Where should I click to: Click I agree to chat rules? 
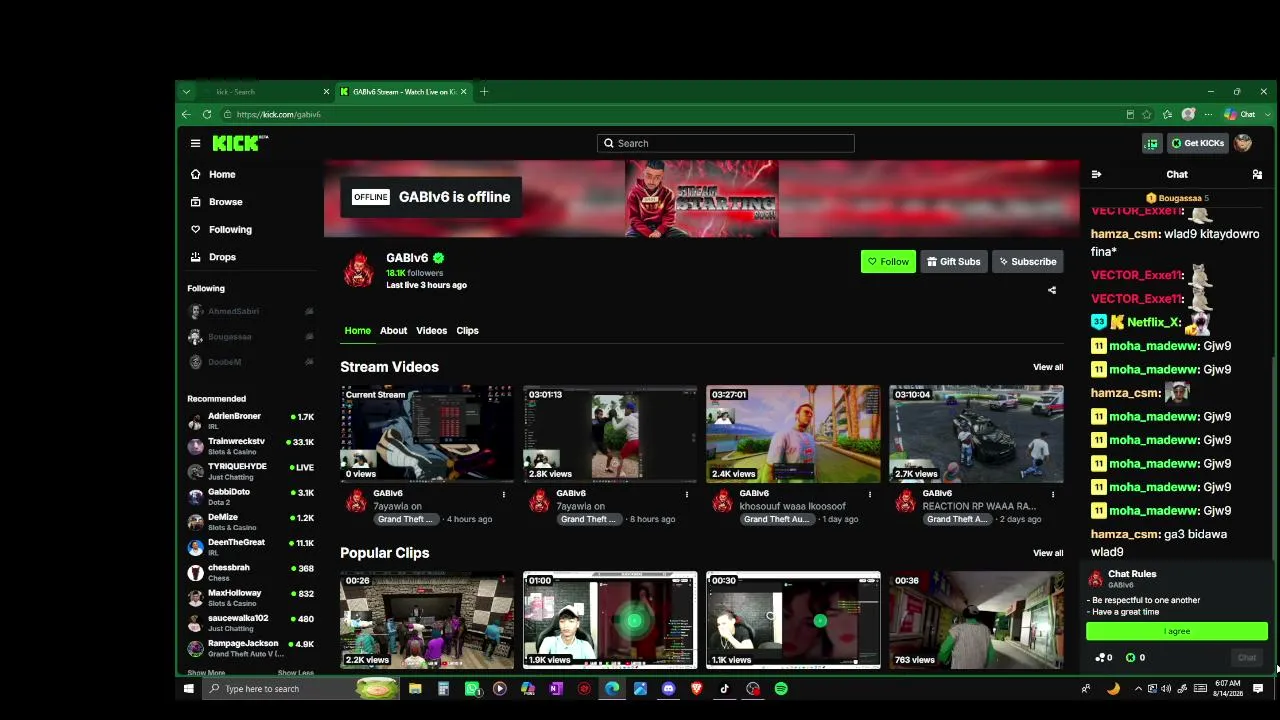coord(1177,631)
